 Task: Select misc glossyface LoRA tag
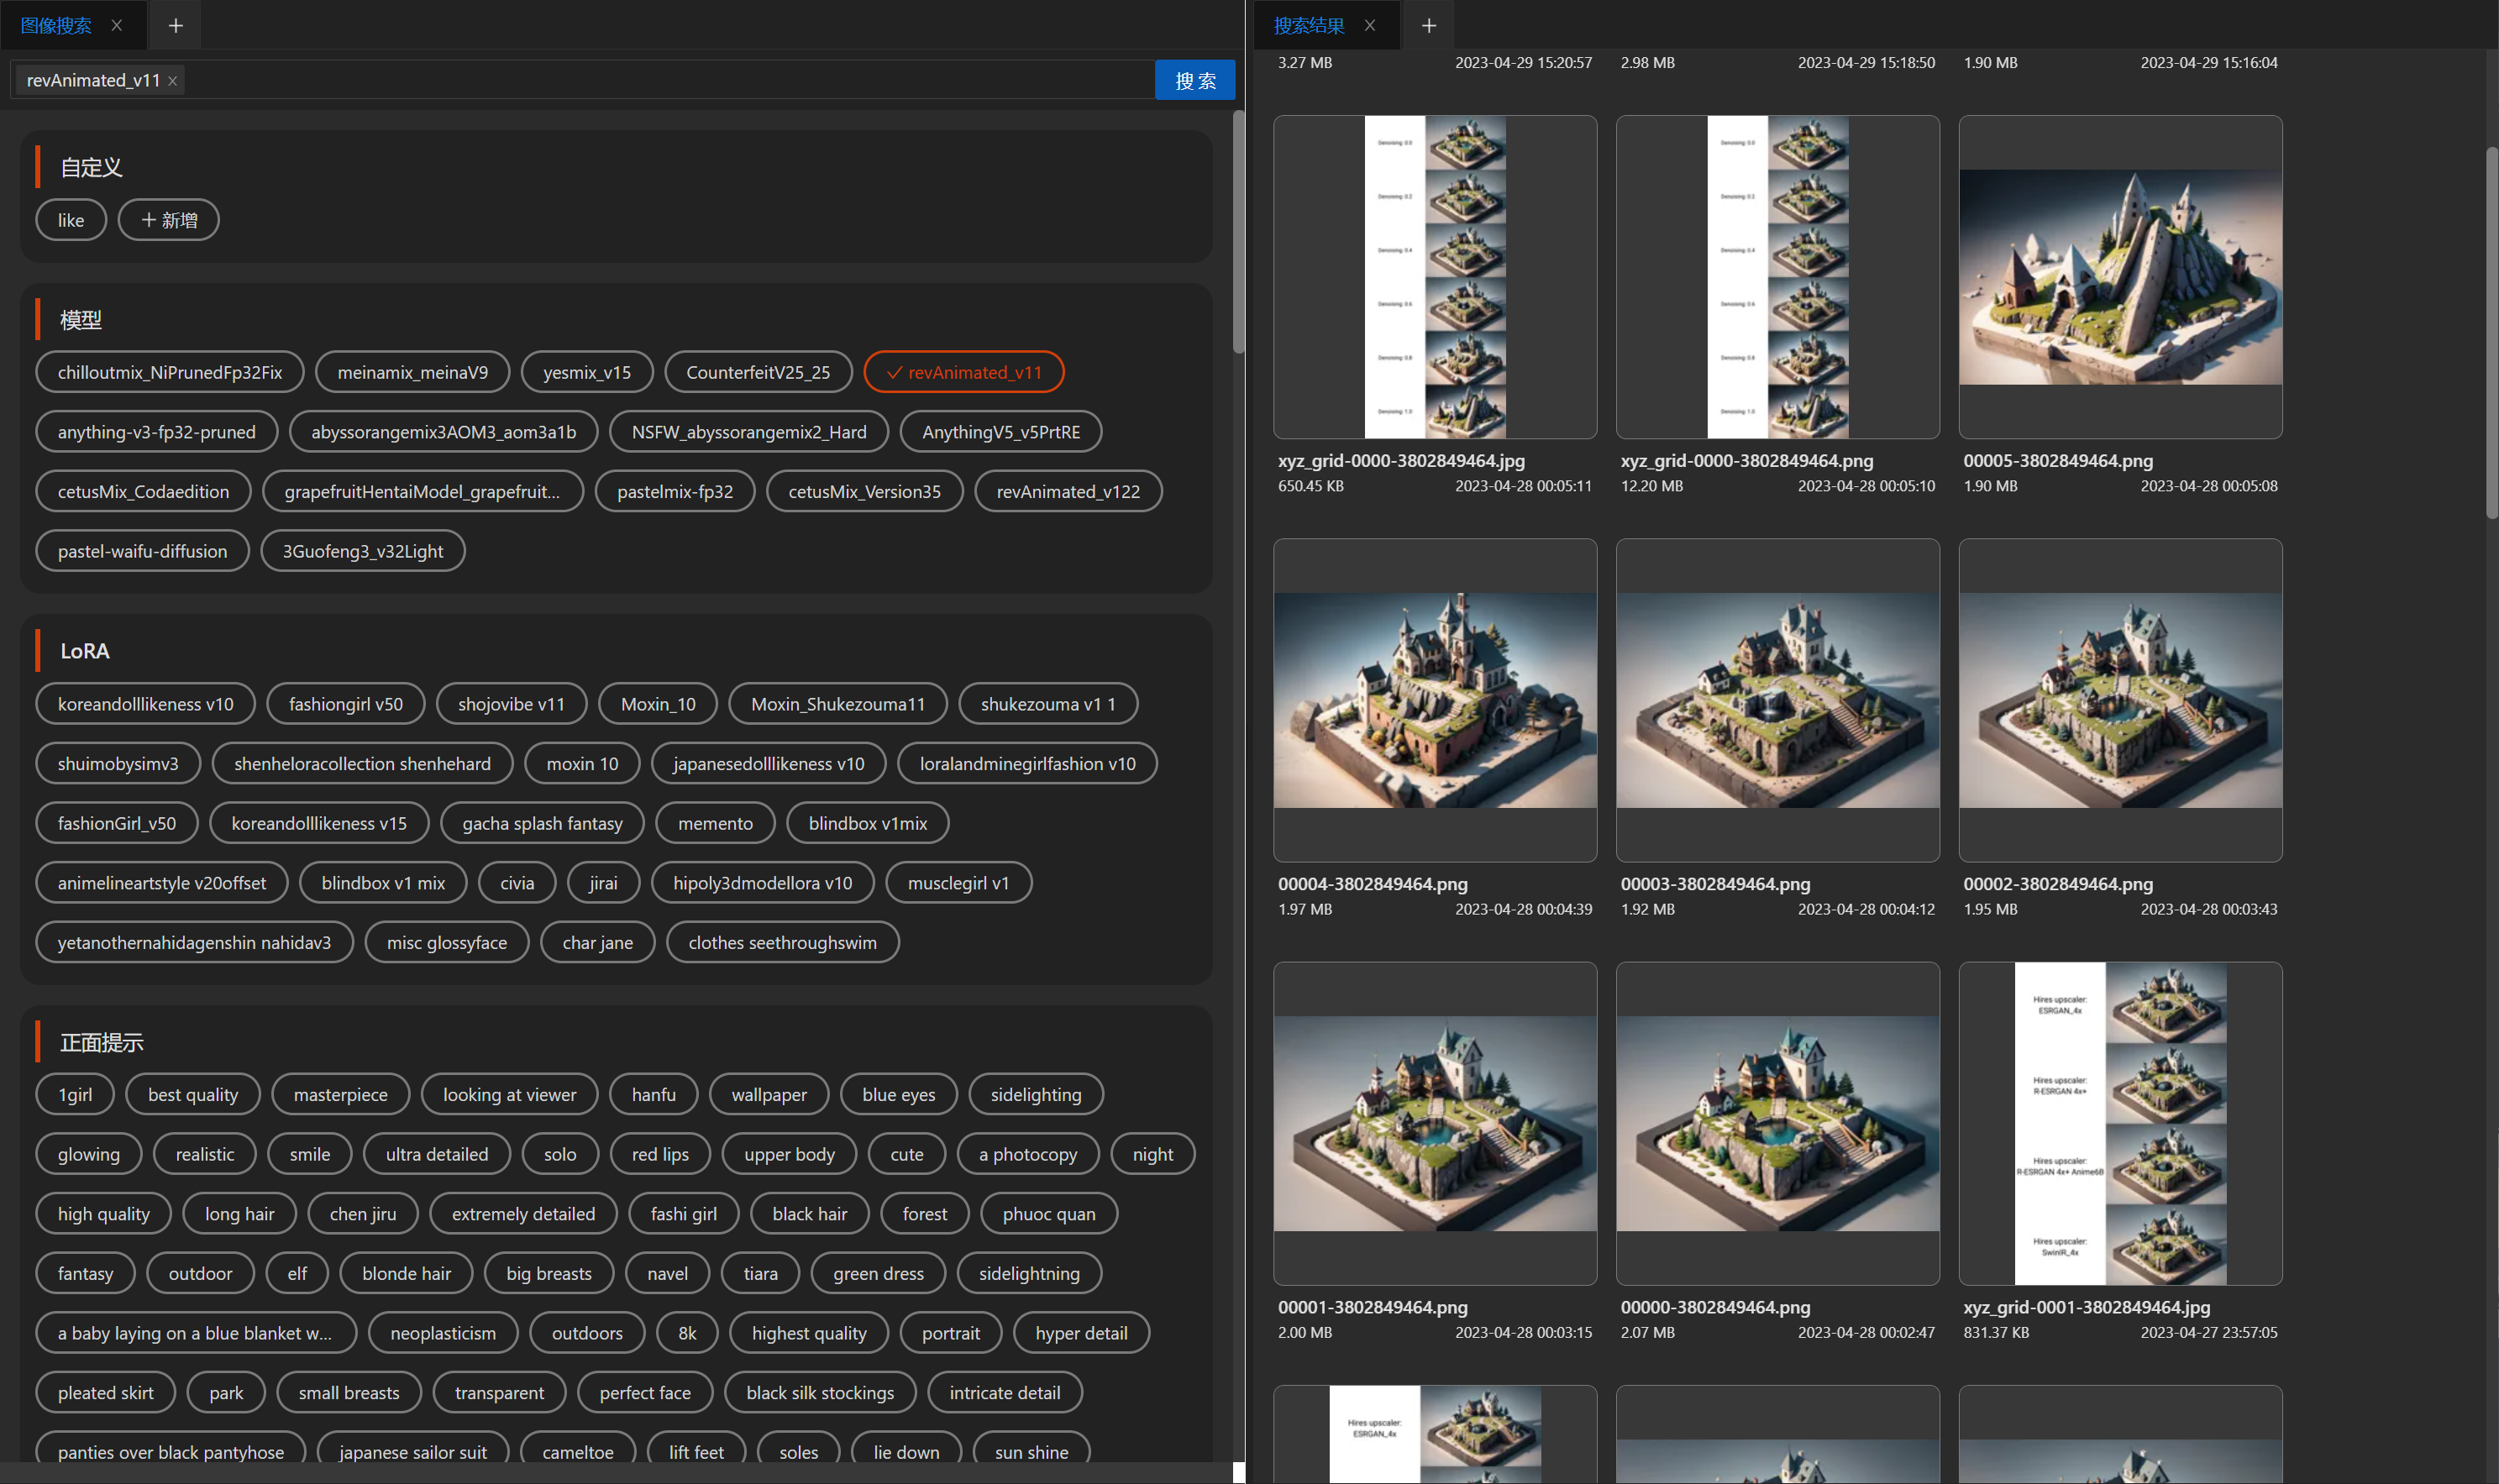tap(447, 942)
